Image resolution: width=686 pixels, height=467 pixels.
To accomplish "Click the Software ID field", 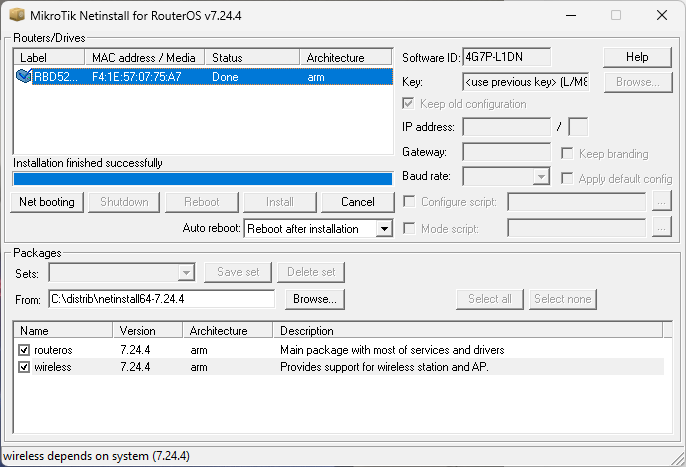I will [506, 57].
